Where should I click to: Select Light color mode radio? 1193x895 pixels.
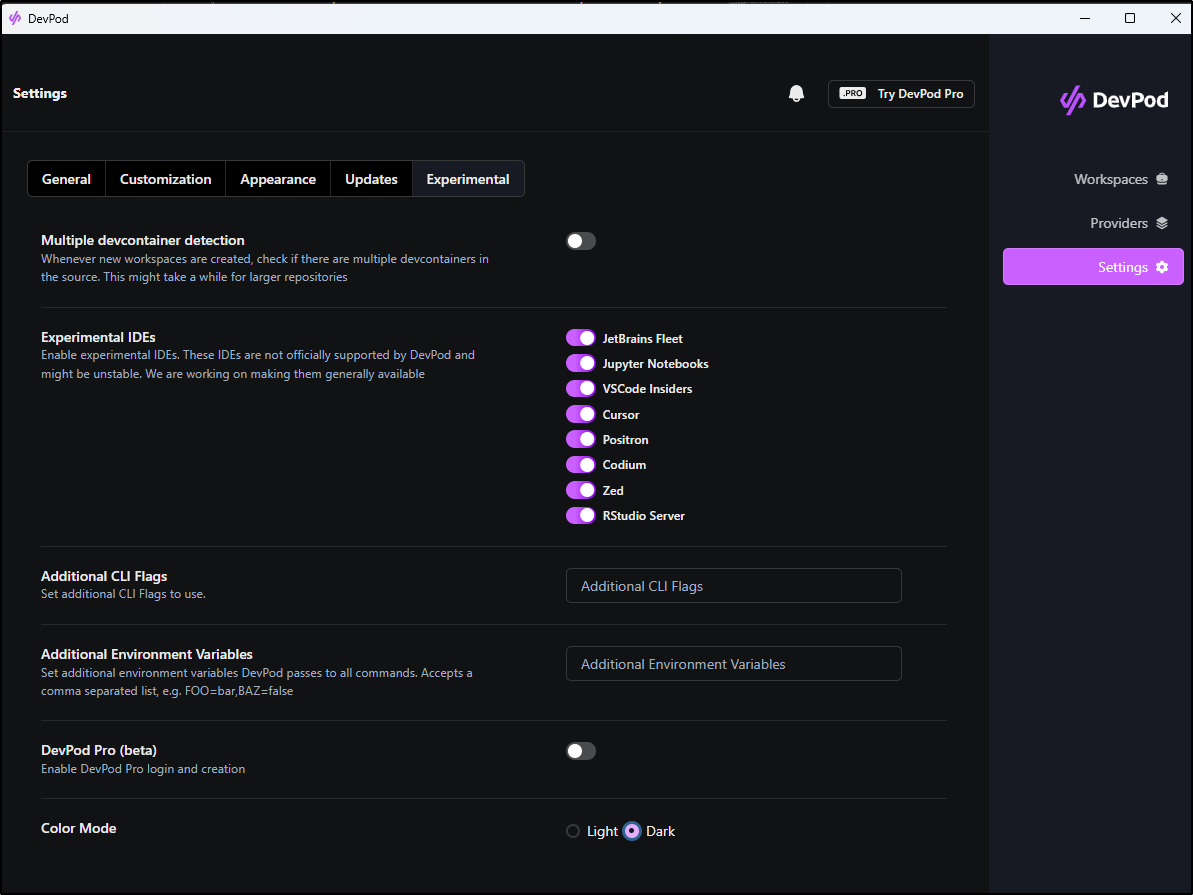[573, 831]
